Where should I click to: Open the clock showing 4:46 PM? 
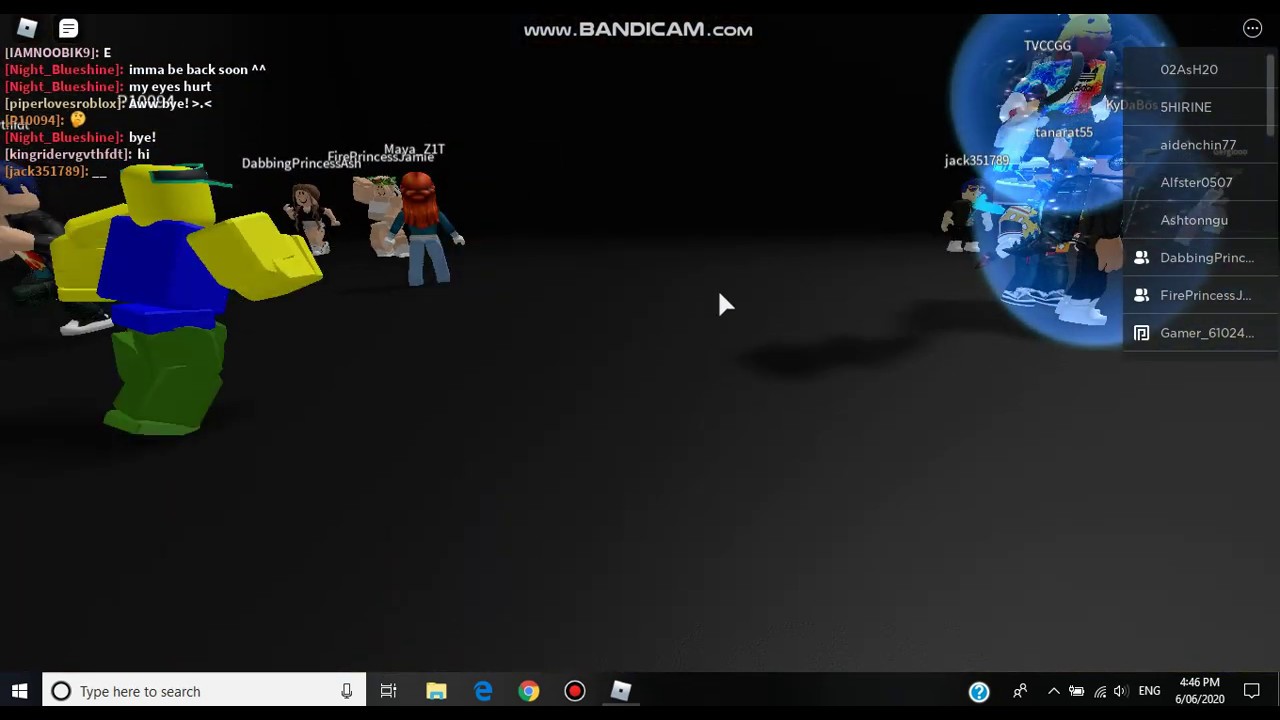pos(1199,691)
